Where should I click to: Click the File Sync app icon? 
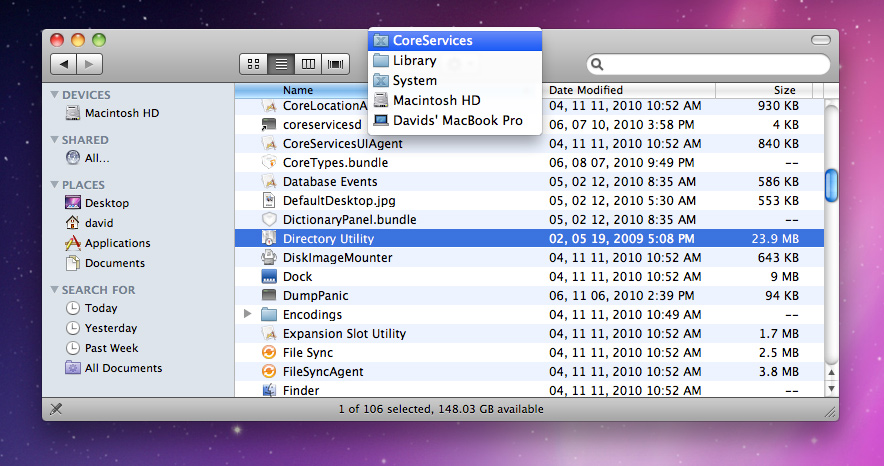tap(268, 353)
